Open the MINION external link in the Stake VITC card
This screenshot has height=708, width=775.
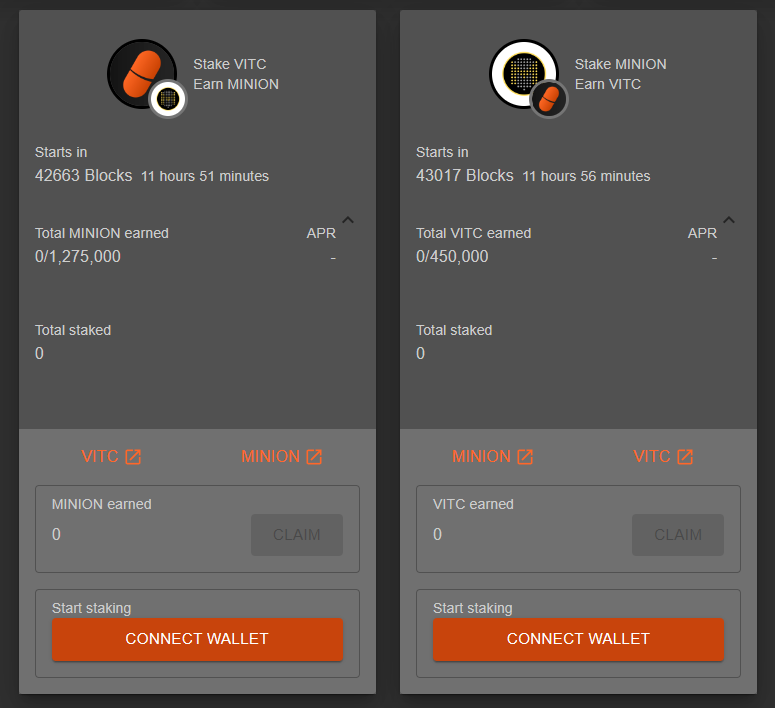[282, 456]
